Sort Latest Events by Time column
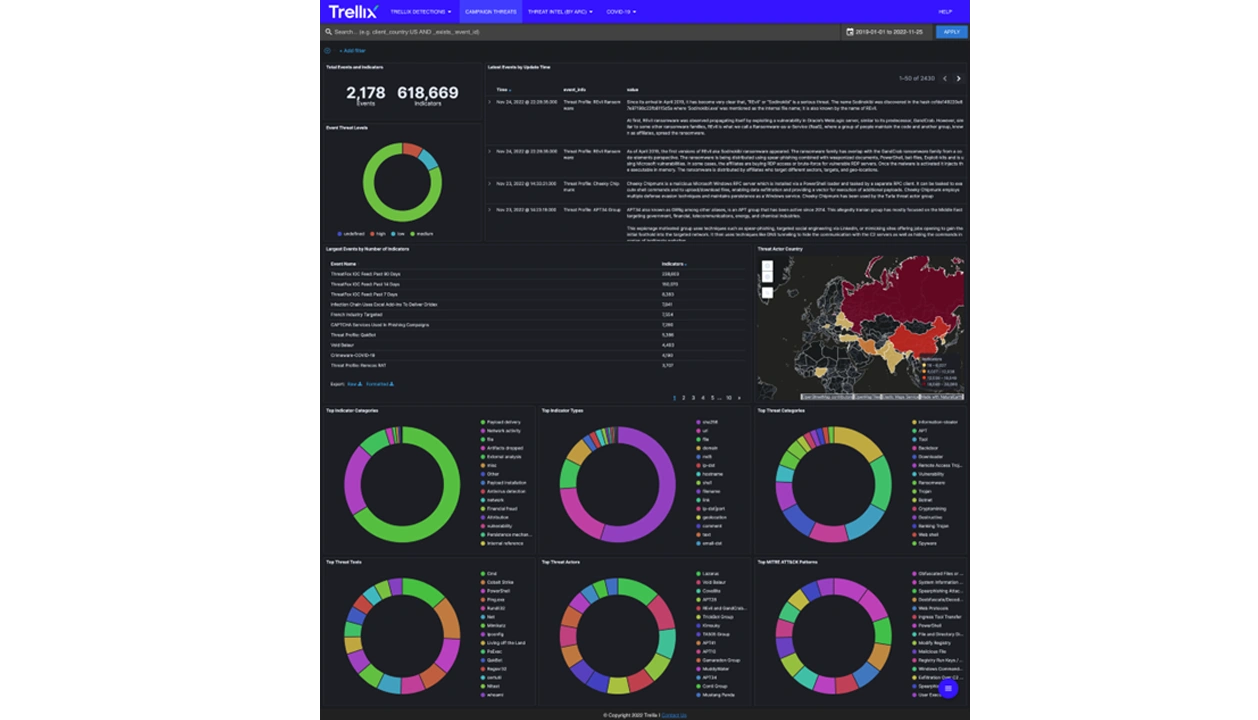The width and height of the screenshot is (1258, 720). tap(503, 90)
